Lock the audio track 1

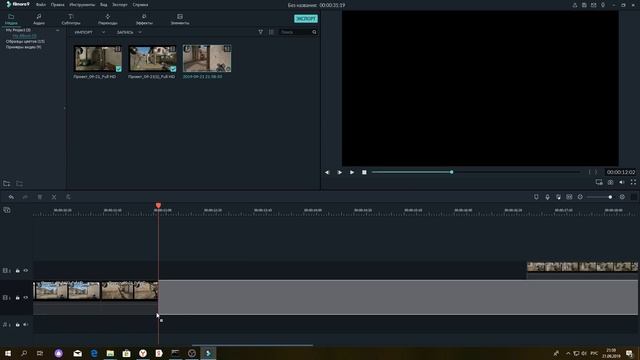coord(18,325)
